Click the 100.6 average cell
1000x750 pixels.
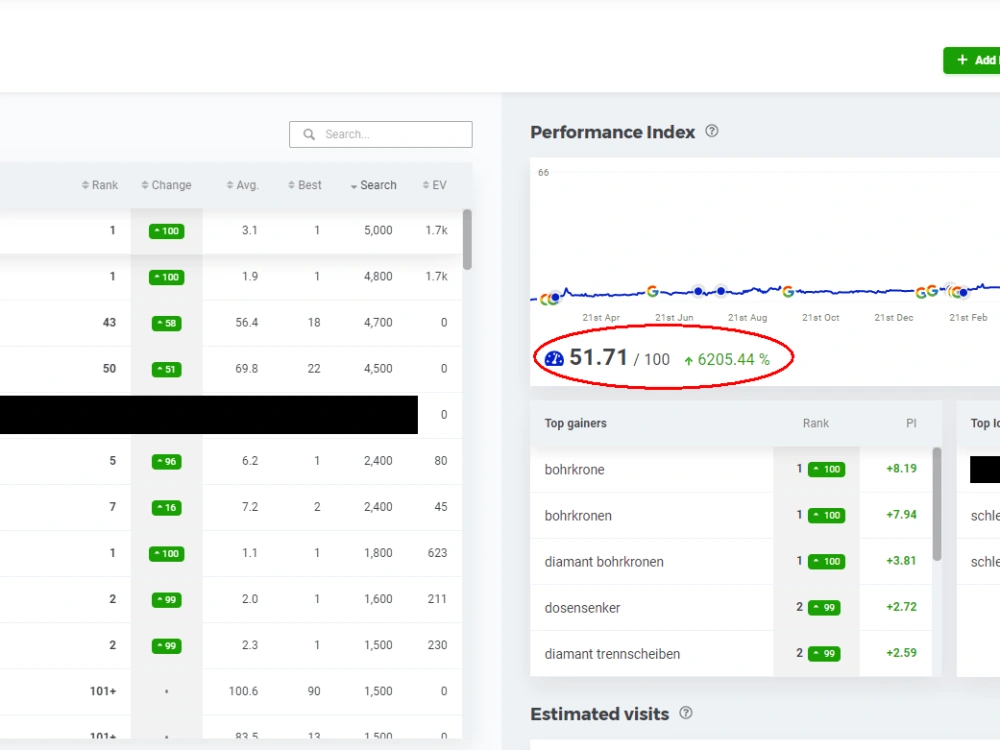tap(243, 691)
